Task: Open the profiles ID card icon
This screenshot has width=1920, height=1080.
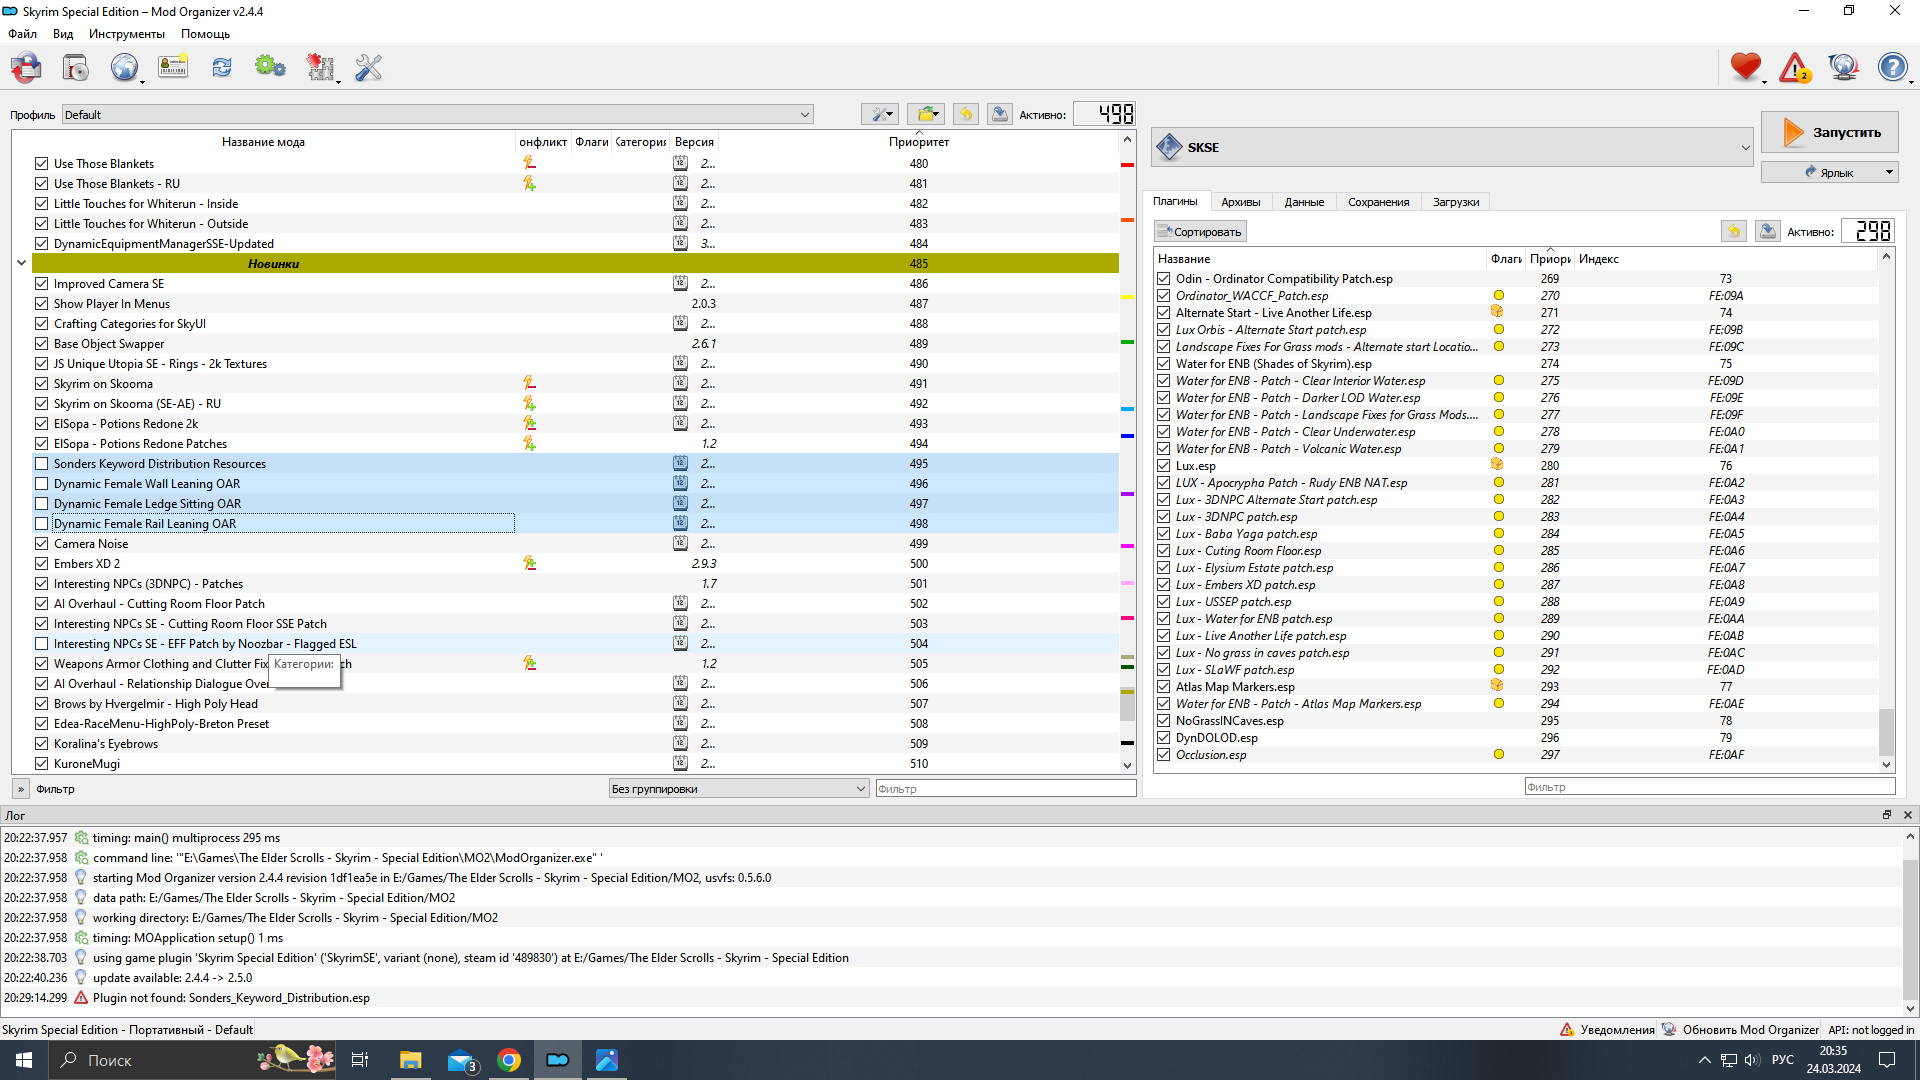Action: (x=173, y=68)
